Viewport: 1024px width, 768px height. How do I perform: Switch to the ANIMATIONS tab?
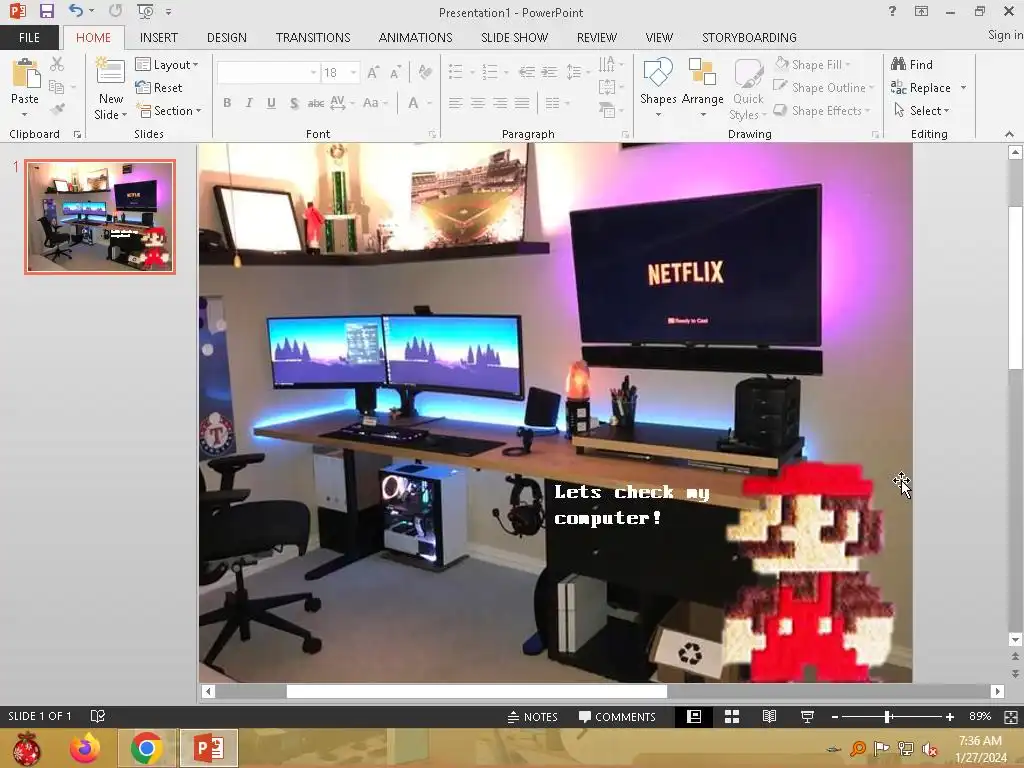tap(415, 37)
